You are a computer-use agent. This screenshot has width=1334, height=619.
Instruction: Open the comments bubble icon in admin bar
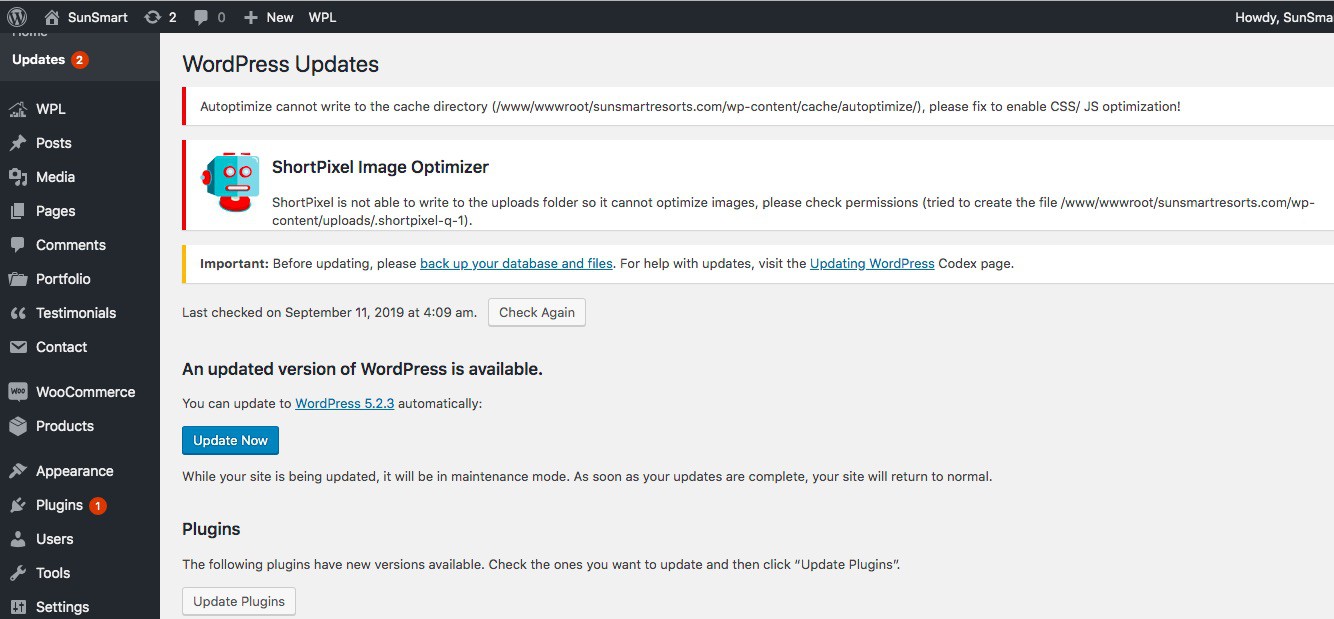pos(203,16)
